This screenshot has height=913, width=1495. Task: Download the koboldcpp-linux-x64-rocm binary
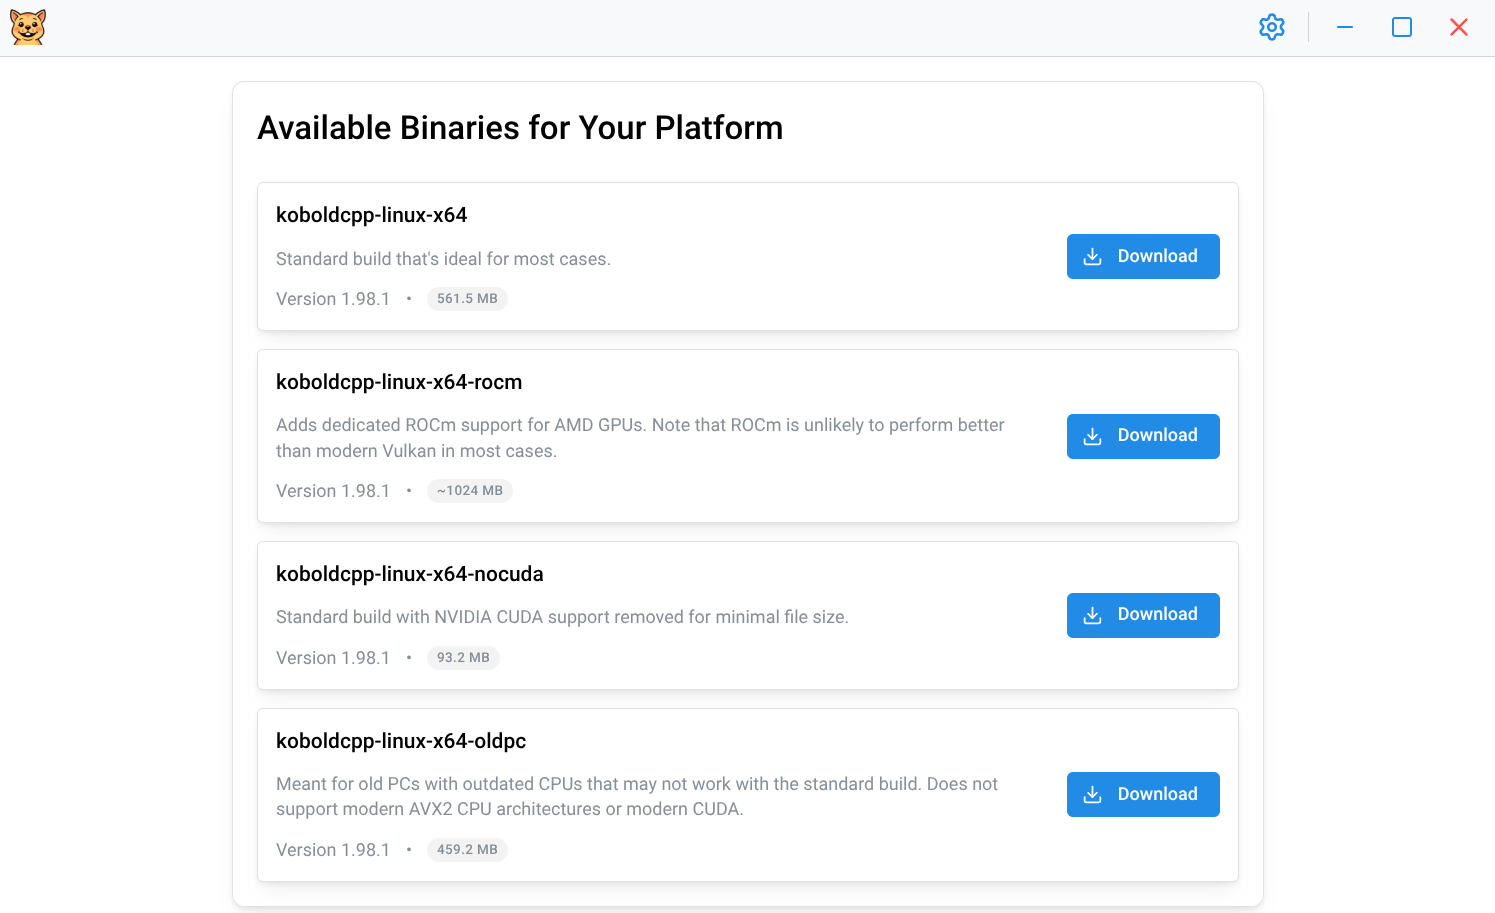pyautogui.click(x=1143, y=436)
